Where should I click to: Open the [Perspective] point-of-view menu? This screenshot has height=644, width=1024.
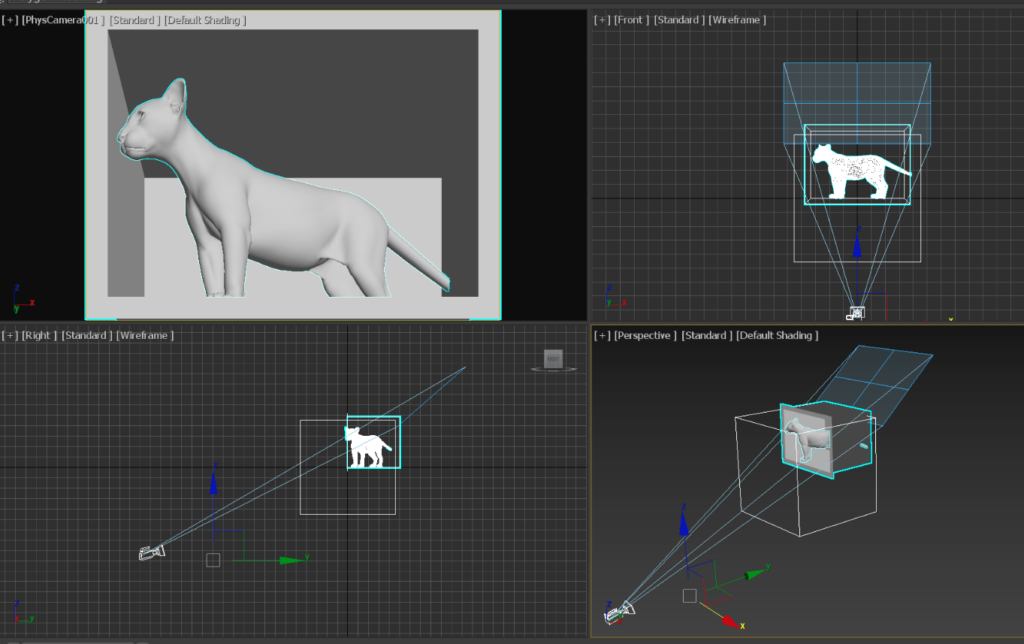(x=645, y=335)
